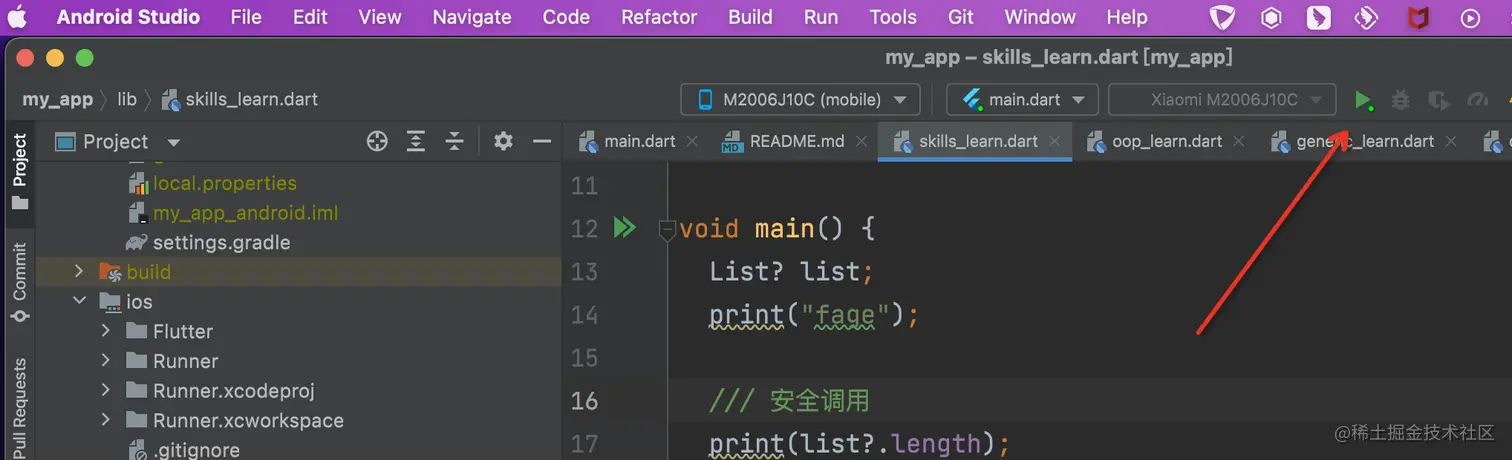Image resolution: width=1512 pixels, height=460 pixels.
Task: Click the Expand All icon in Project panel
Action: coord(416,142)
